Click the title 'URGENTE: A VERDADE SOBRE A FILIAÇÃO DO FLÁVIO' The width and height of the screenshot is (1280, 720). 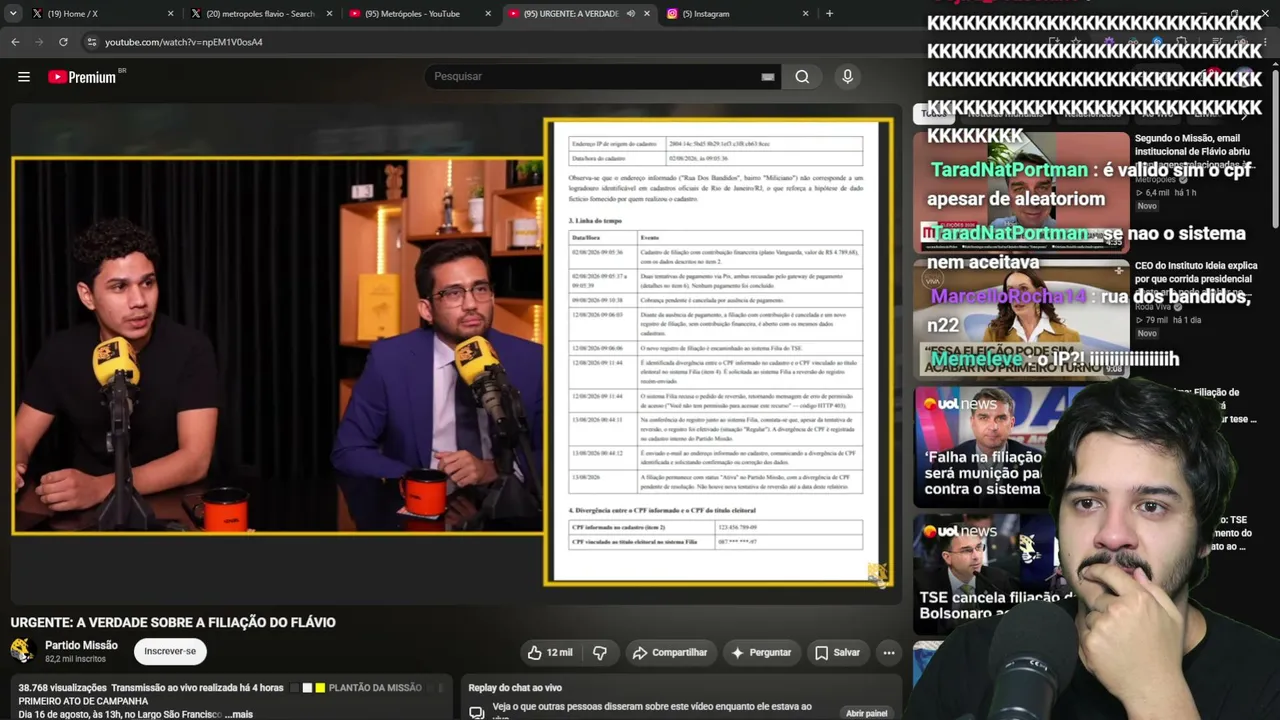tap(173, 622)
